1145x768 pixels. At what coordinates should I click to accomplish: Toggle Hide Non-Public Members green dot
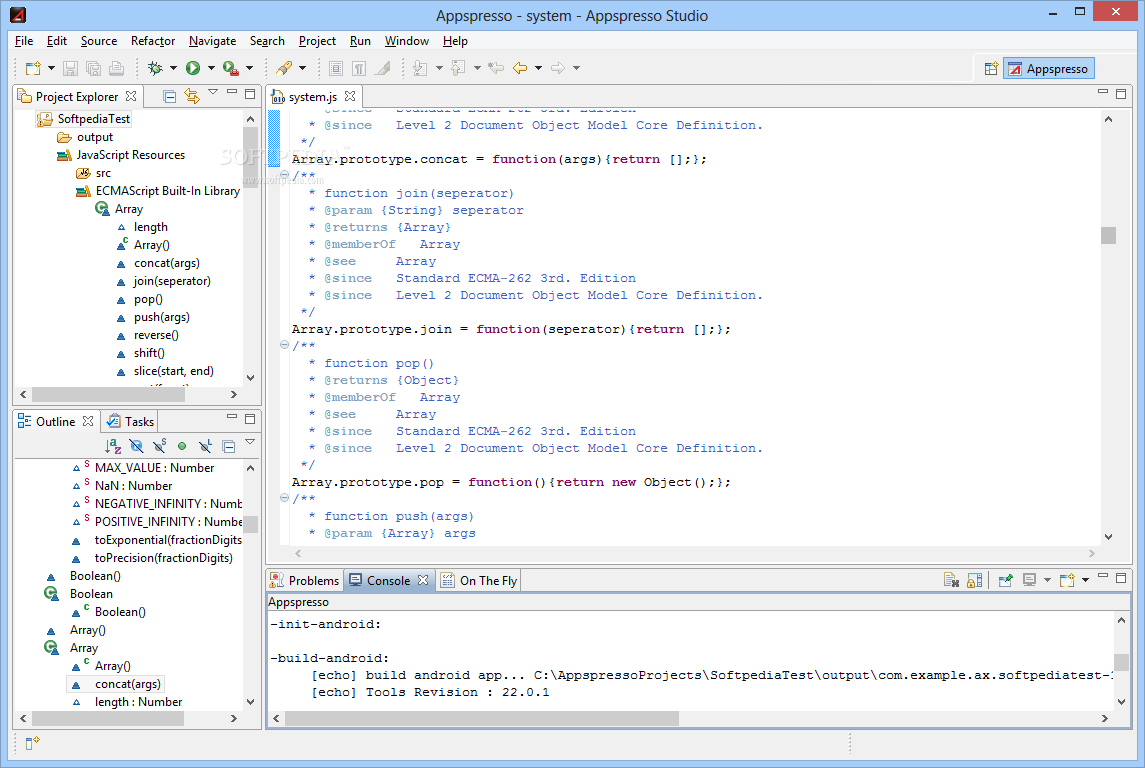(x=182, y=445)
